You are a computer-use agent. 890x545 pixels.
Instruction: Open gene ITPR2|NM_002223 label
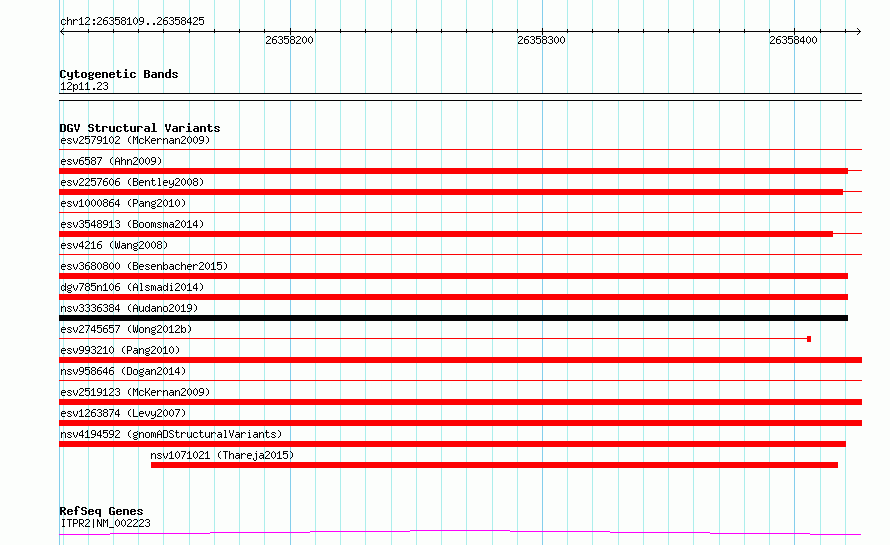106,523
